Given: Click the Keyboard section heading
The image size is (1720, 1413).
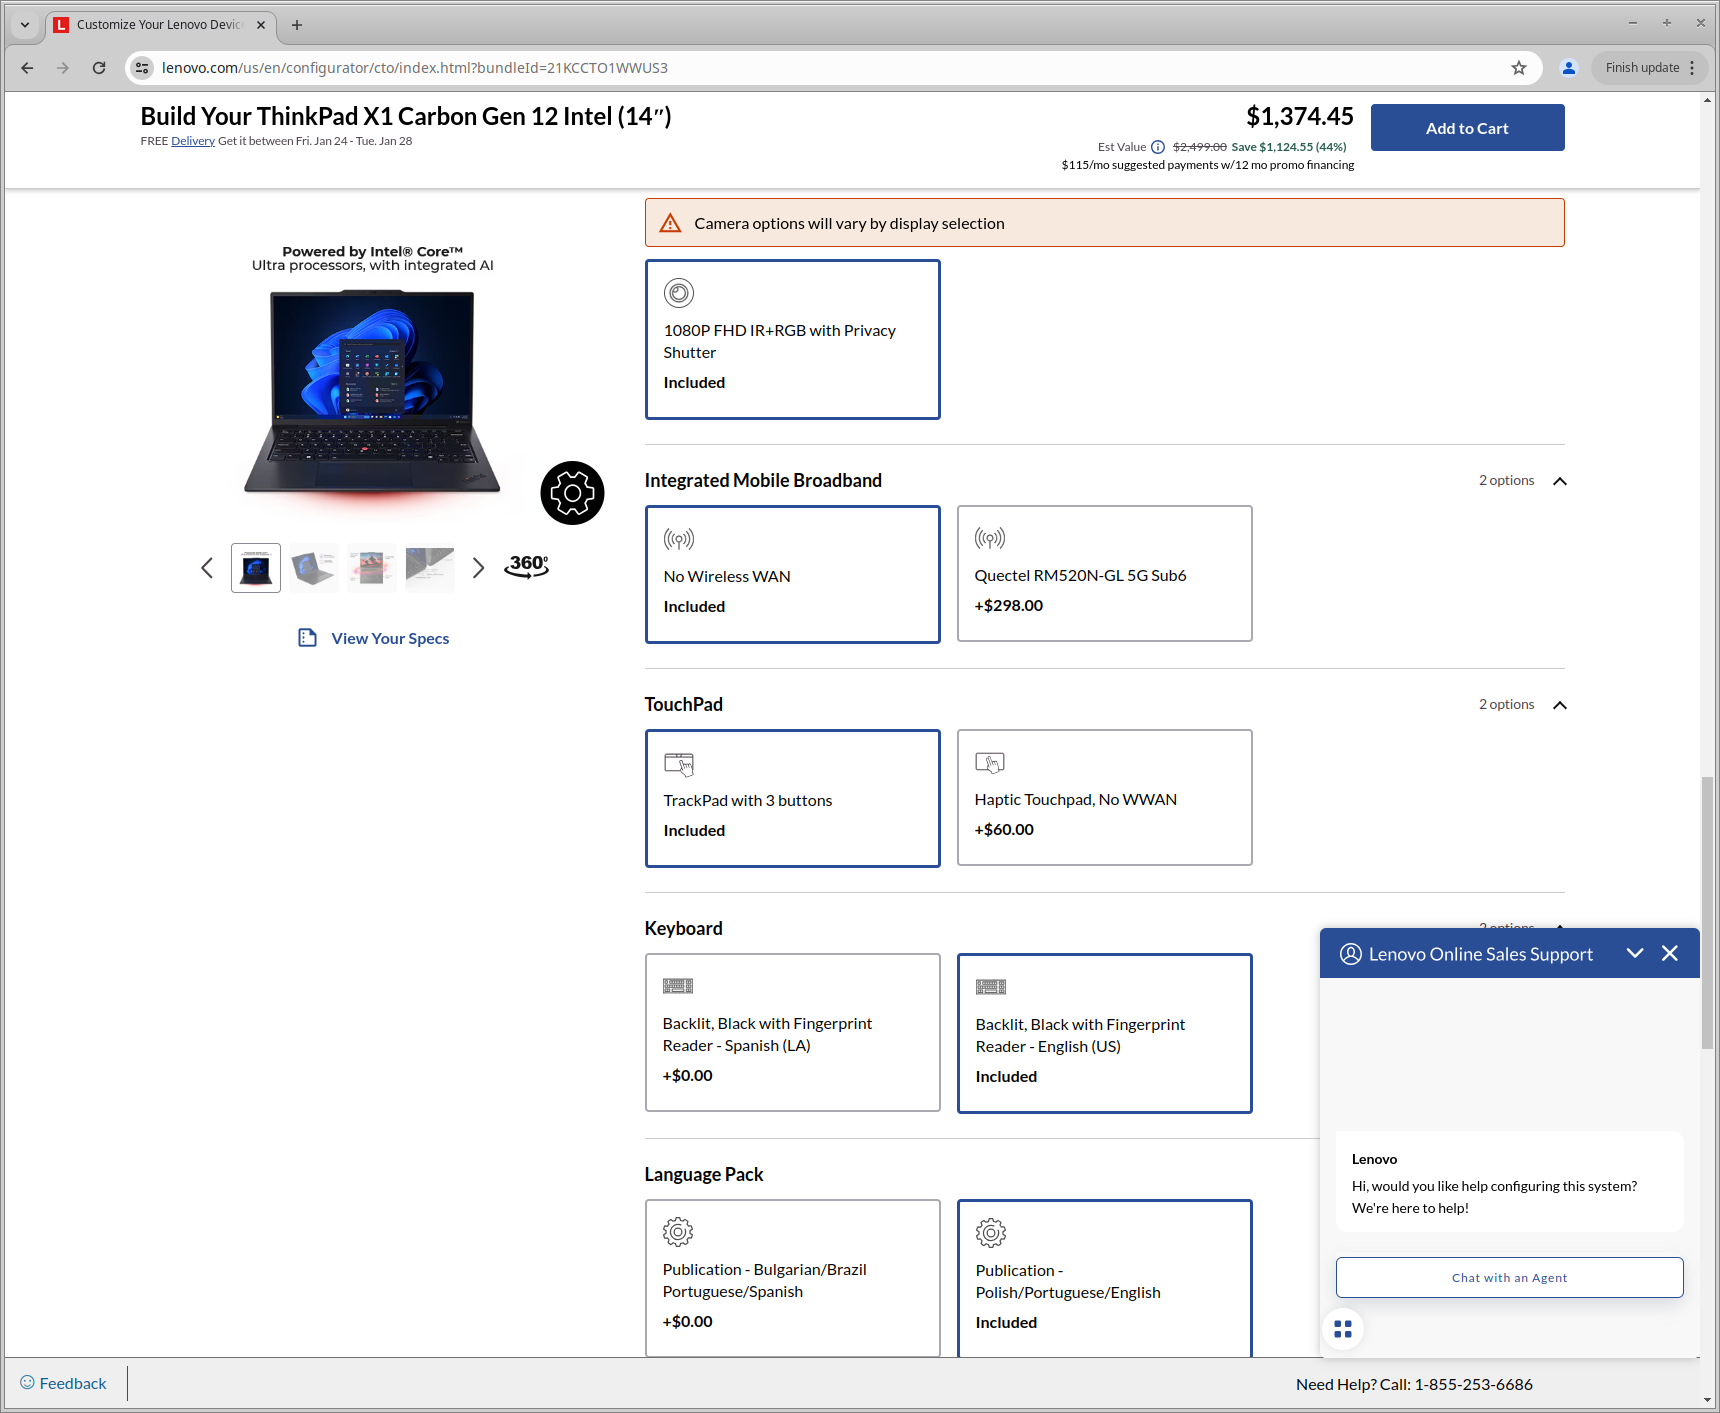Looking at the screenshot, I should pyautogui.click(x=684, y=928).
